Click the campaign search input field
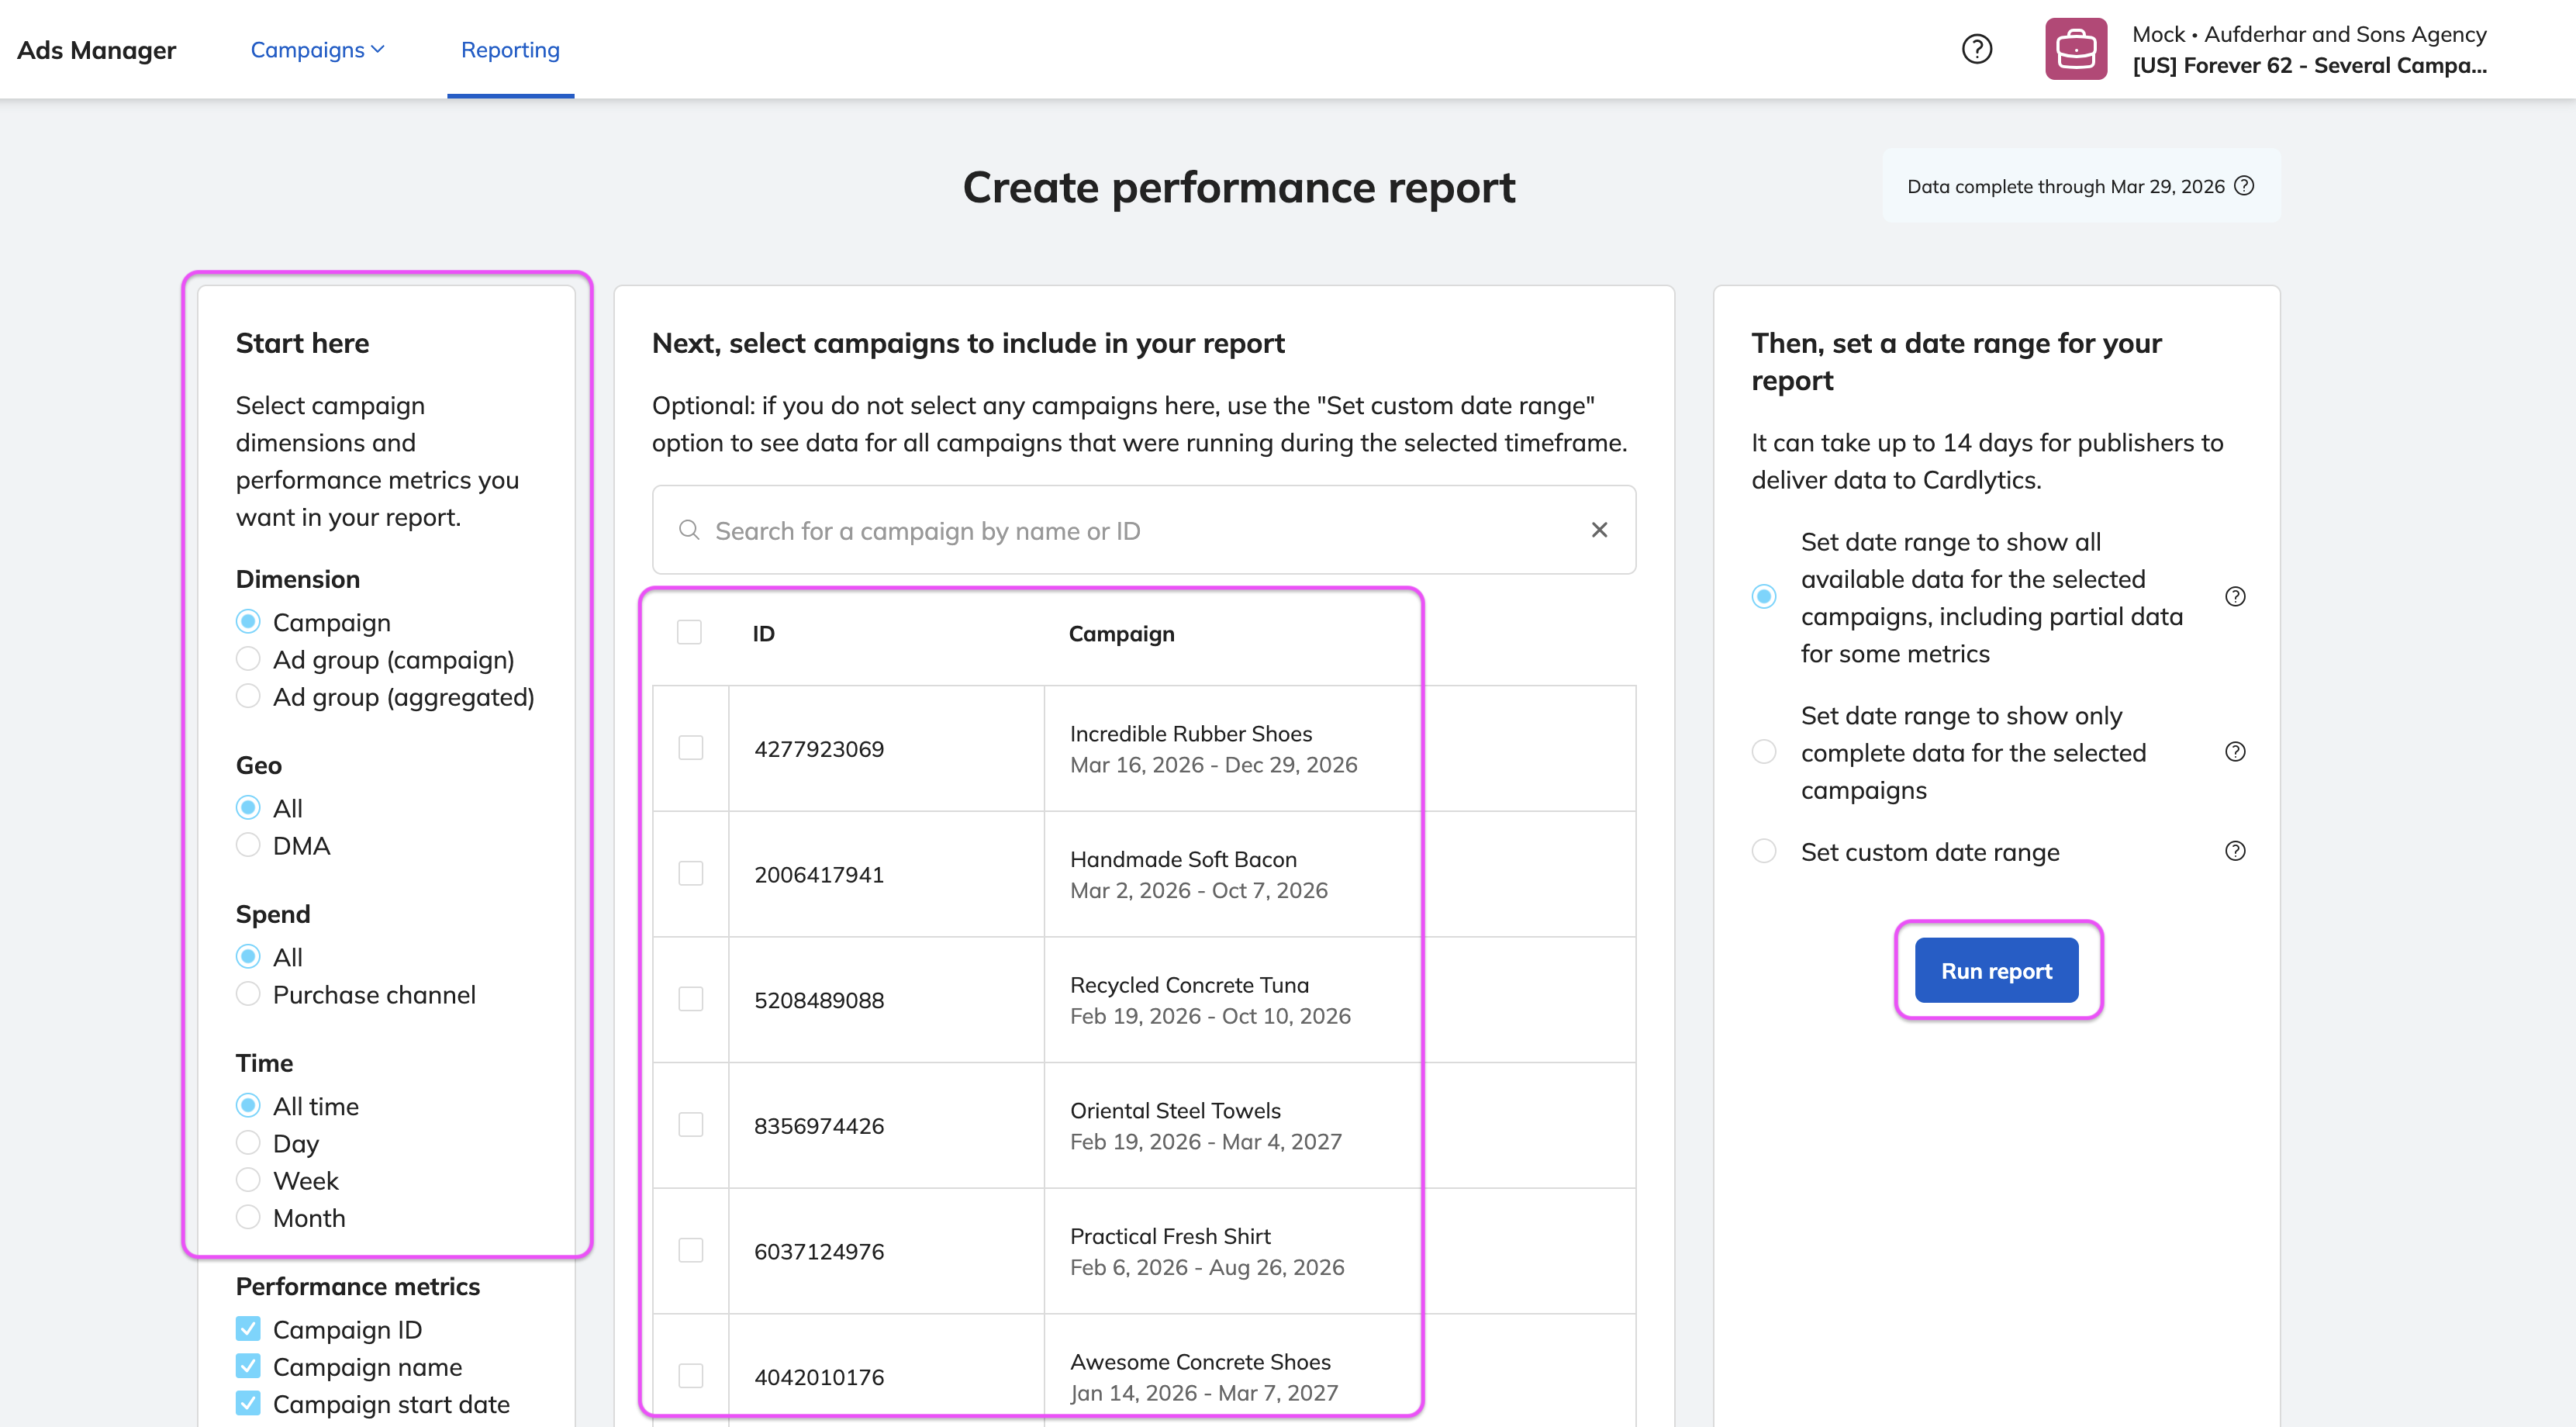 point(1140,530)
